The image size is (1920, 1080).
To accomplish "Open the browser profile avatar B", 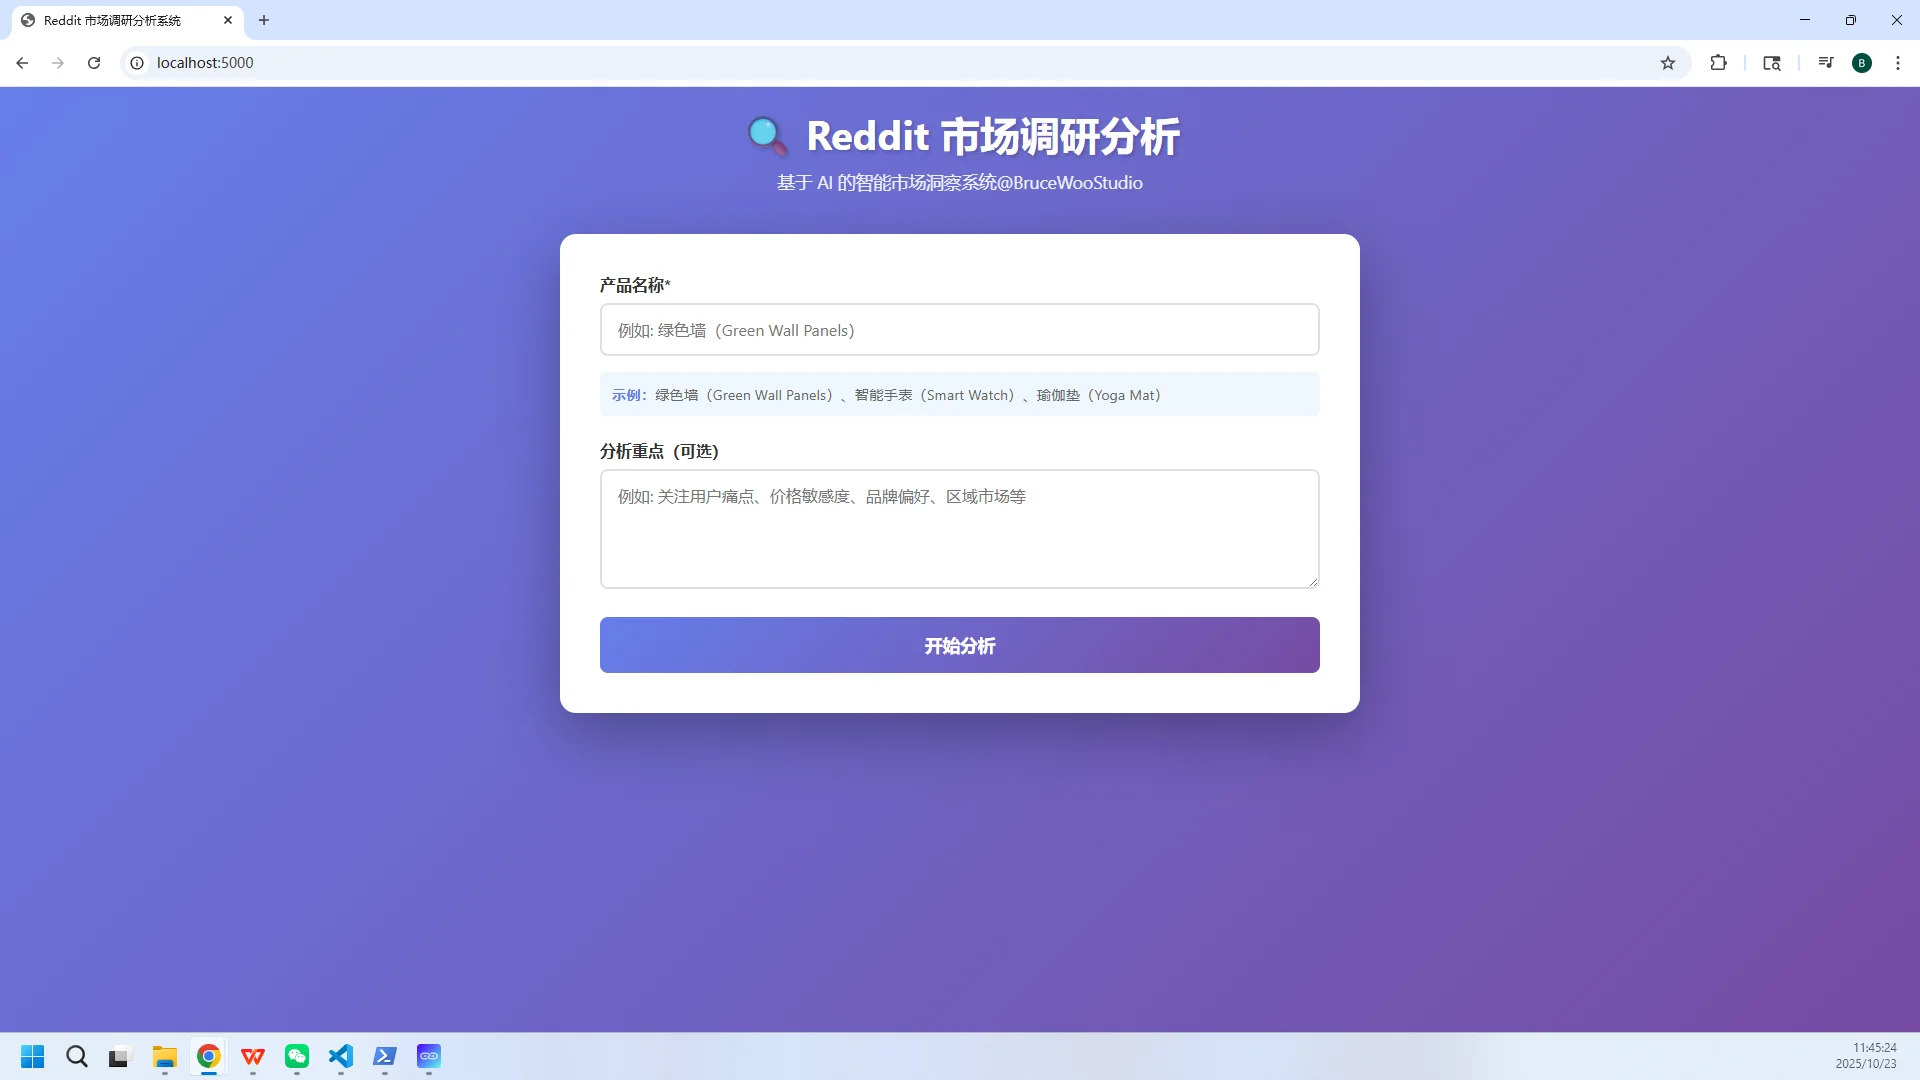I will [x=1862, y=62].
